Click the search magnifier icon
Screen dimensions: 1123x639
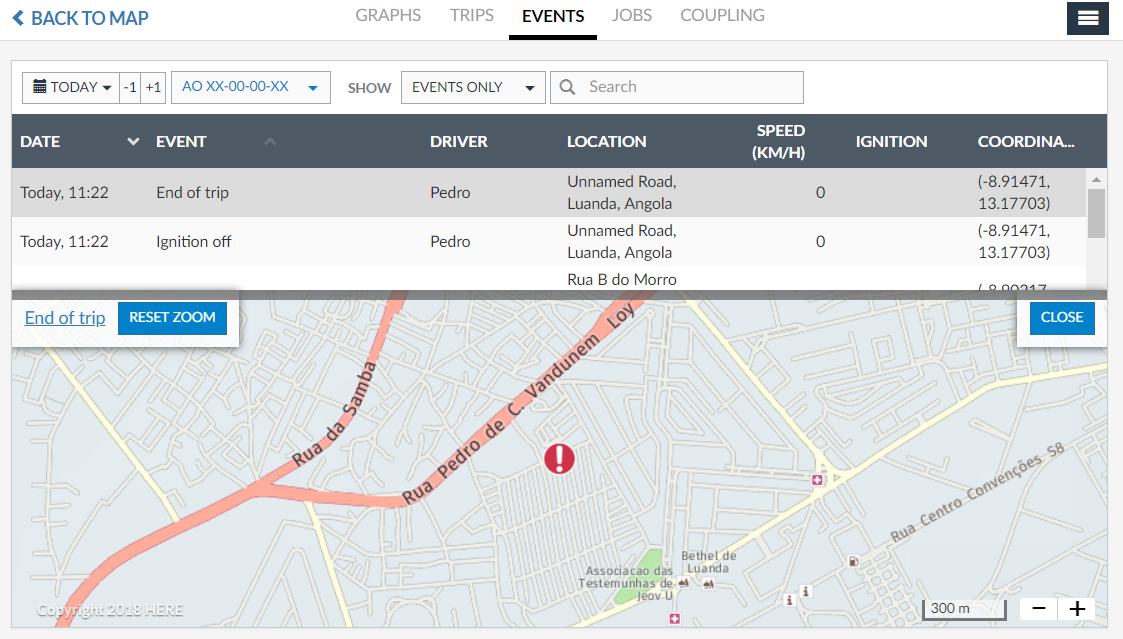tap(568, 87)
